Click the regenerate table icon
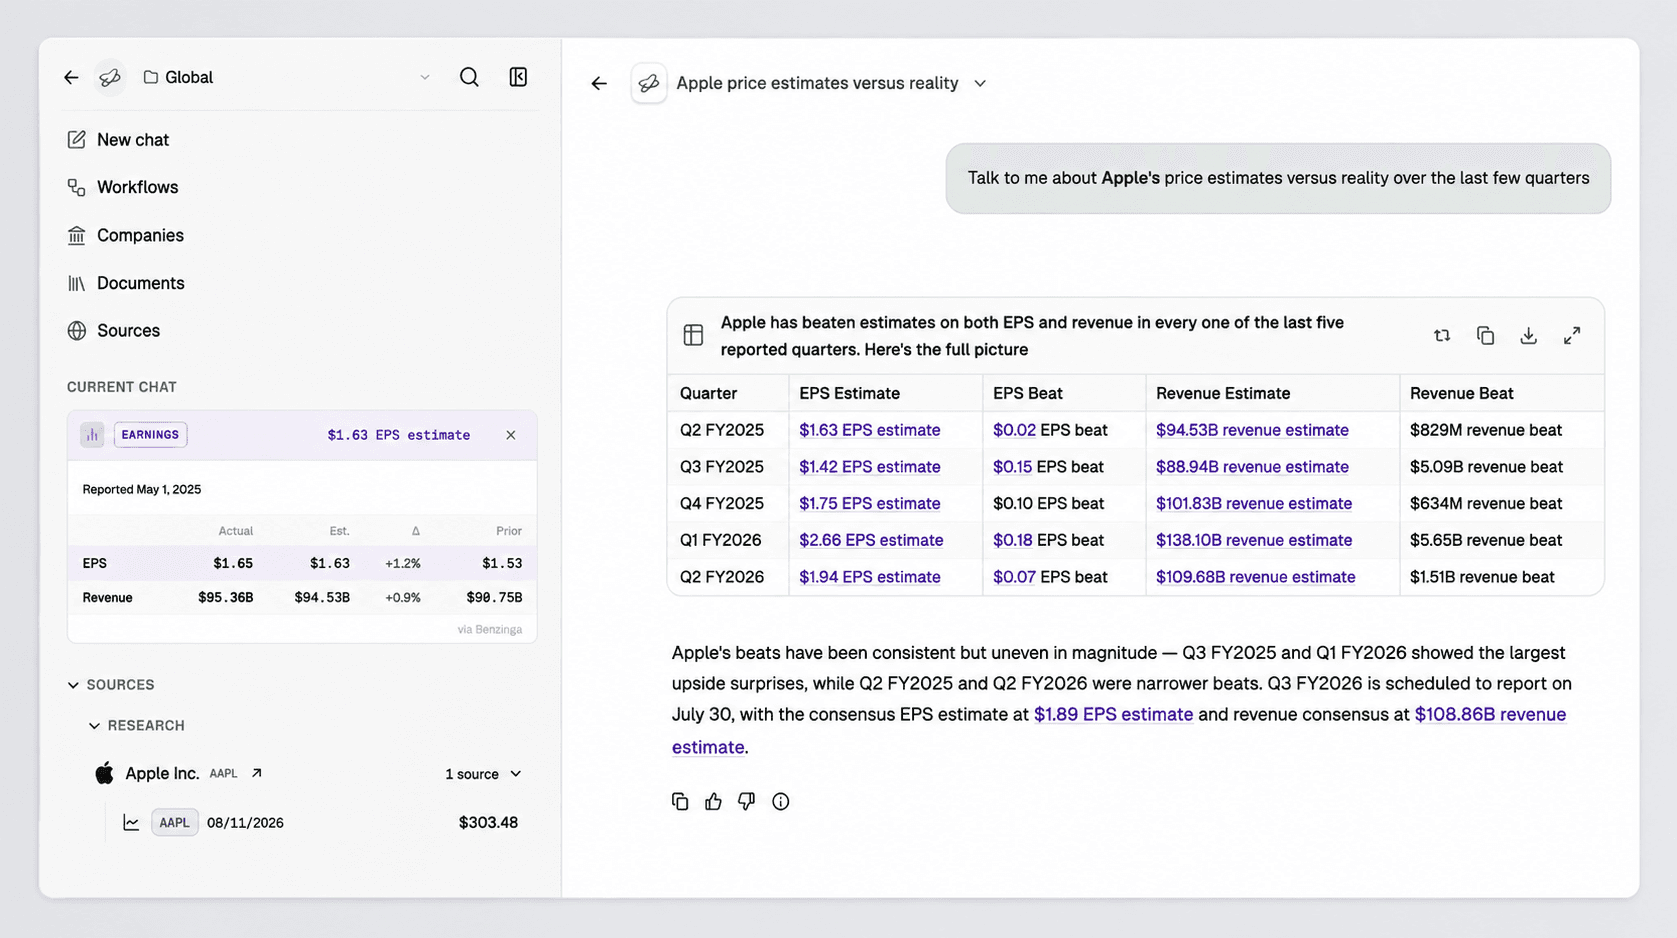Screen dimensions: 1677x938 click(1442, 335)
